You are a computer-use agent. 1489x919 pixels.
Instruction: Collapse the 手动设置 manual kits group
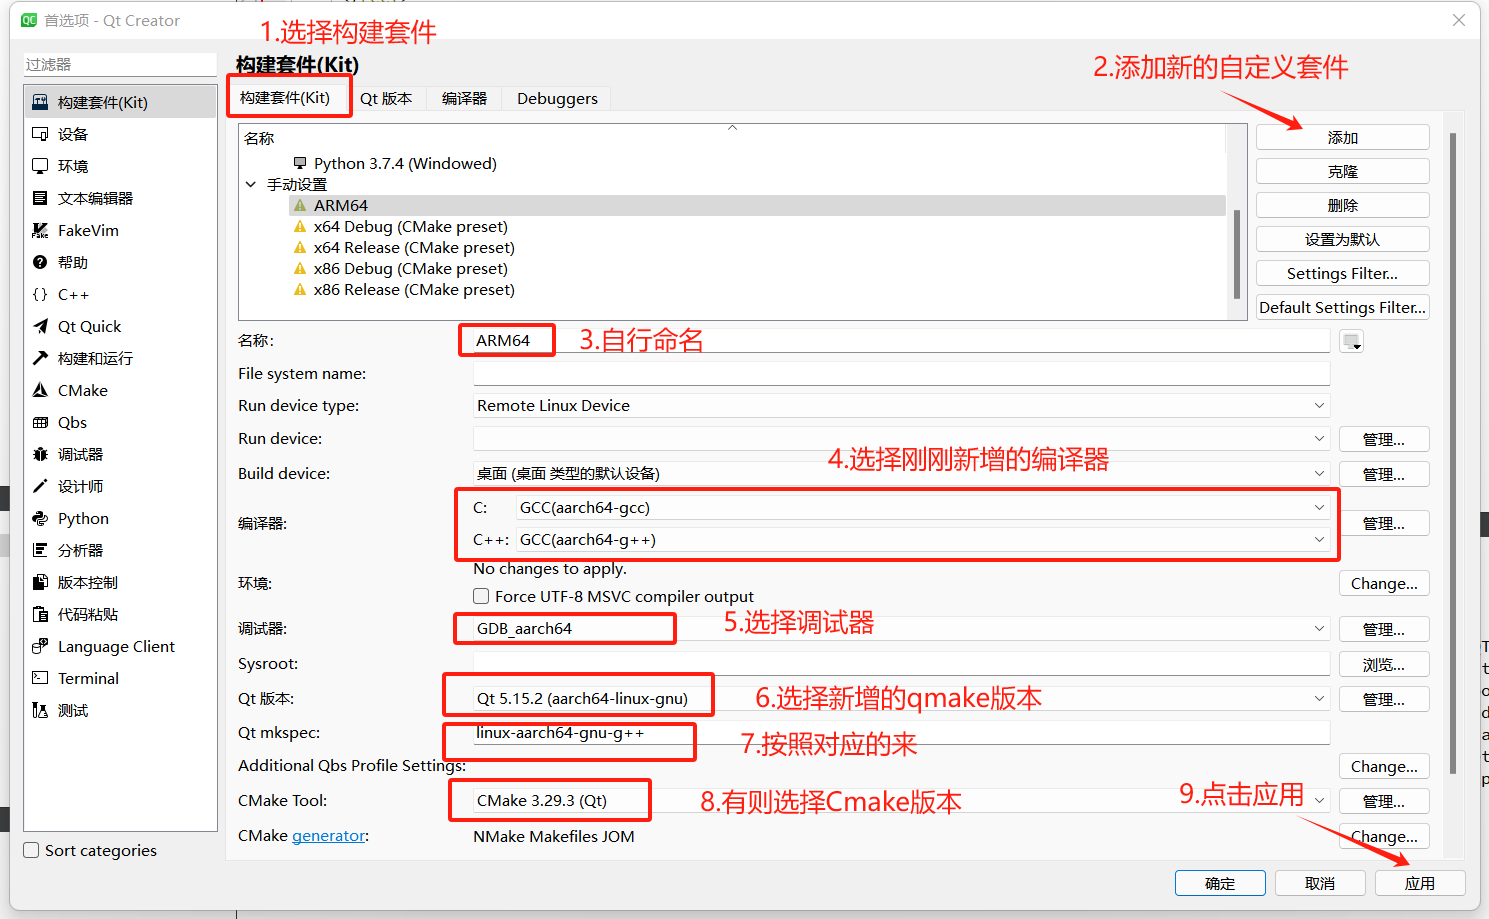pos(251,184)
